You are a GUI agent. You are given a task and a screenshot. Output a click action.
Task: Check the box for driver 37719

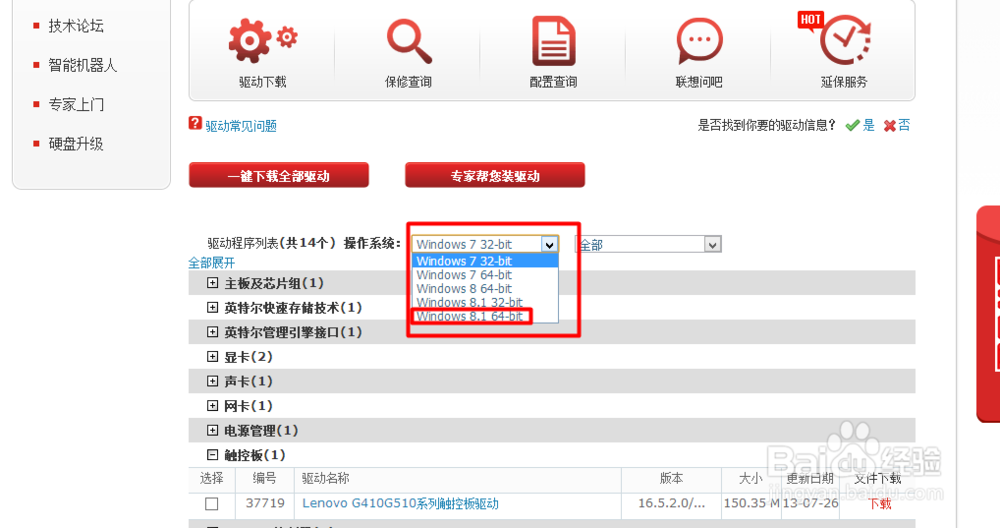click(x=212, y=504)
